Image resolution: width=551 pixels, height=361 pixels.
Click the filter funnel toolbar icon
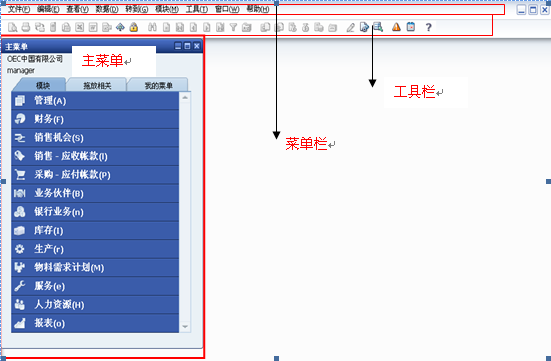click(x=233, y=27)
